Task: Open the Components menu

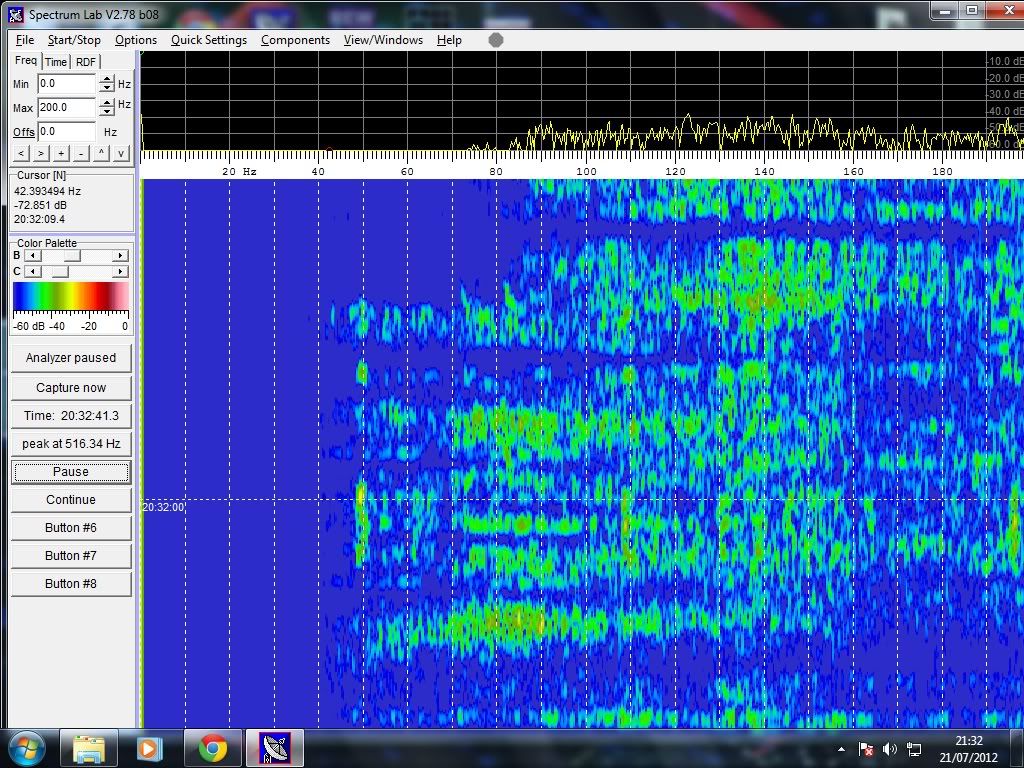Action: (295, 40)
